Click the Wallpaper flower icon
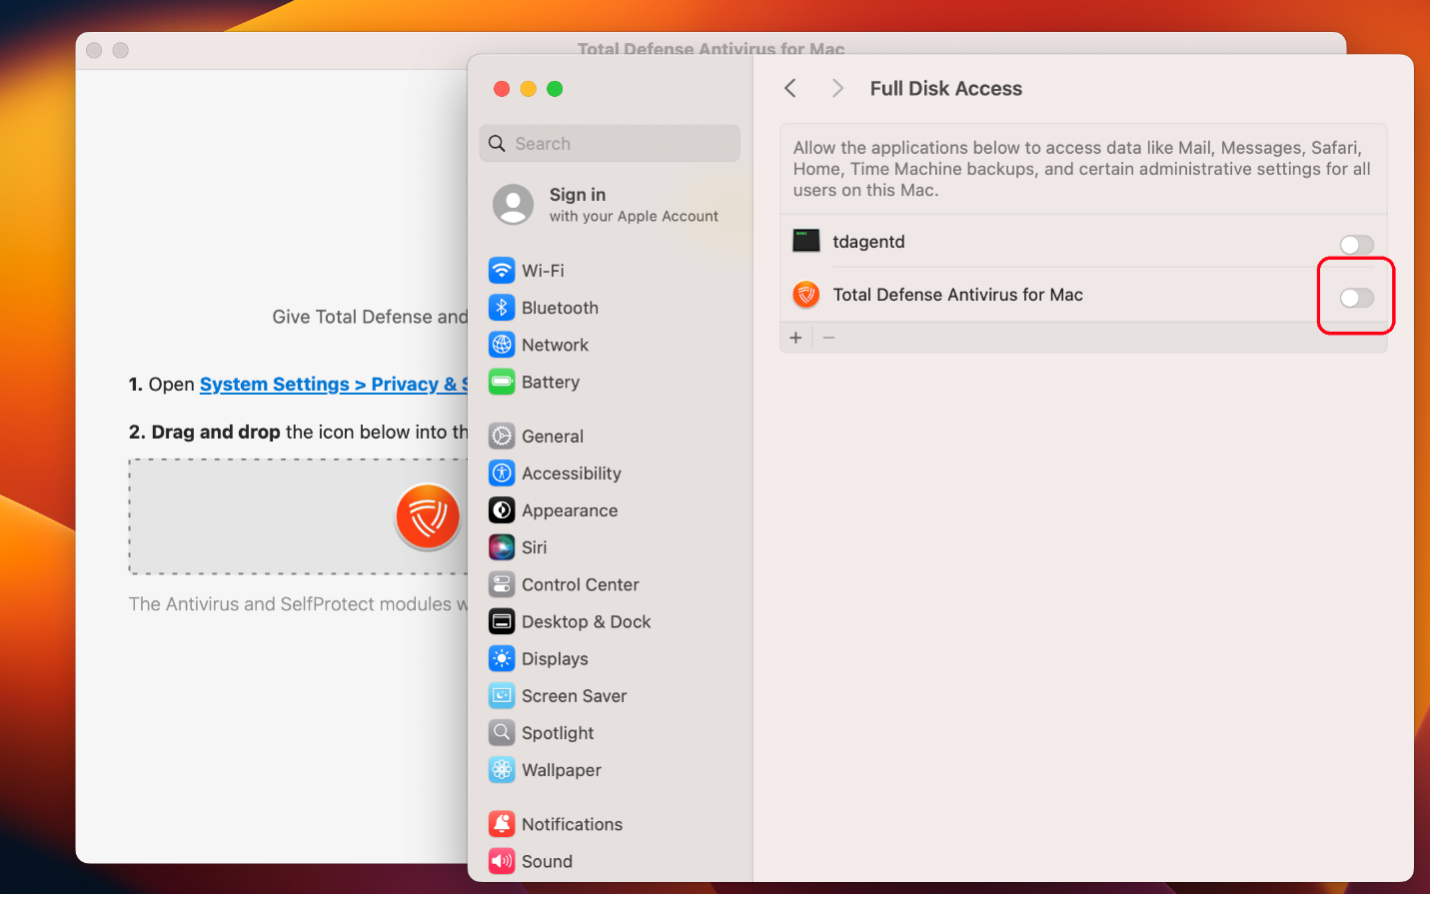1430x898 pixels. click(502, 769)
